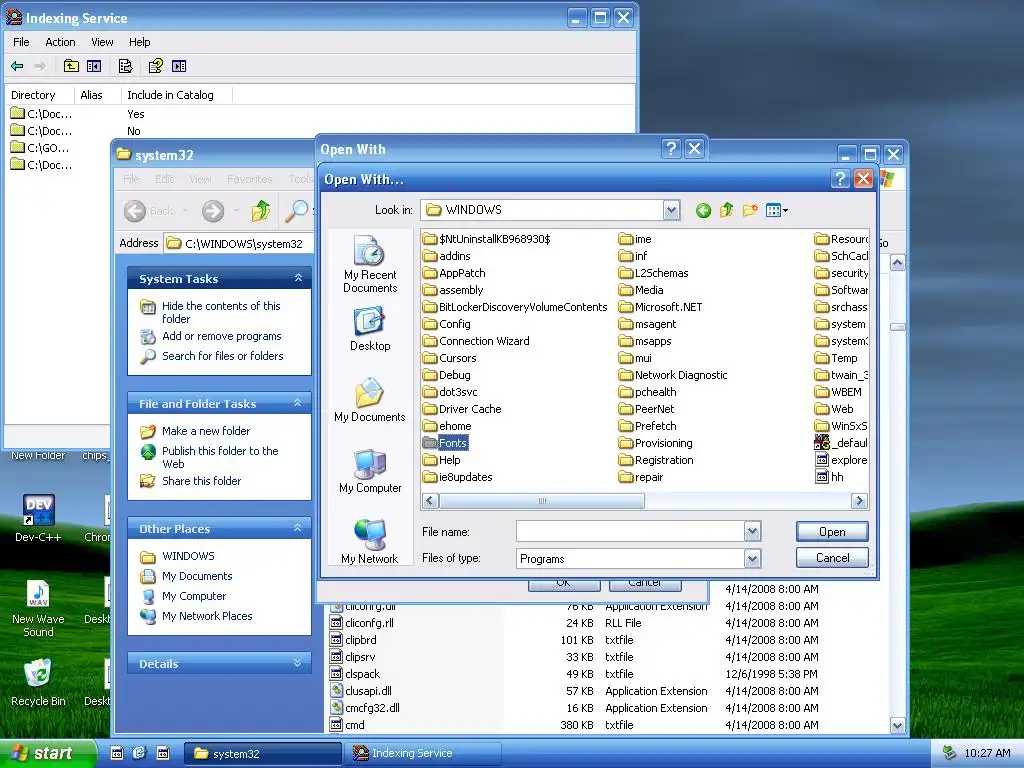Open Desktop place in file dialog
The width and height of the screenshot is (1024, 768).
tap(370, 330)
